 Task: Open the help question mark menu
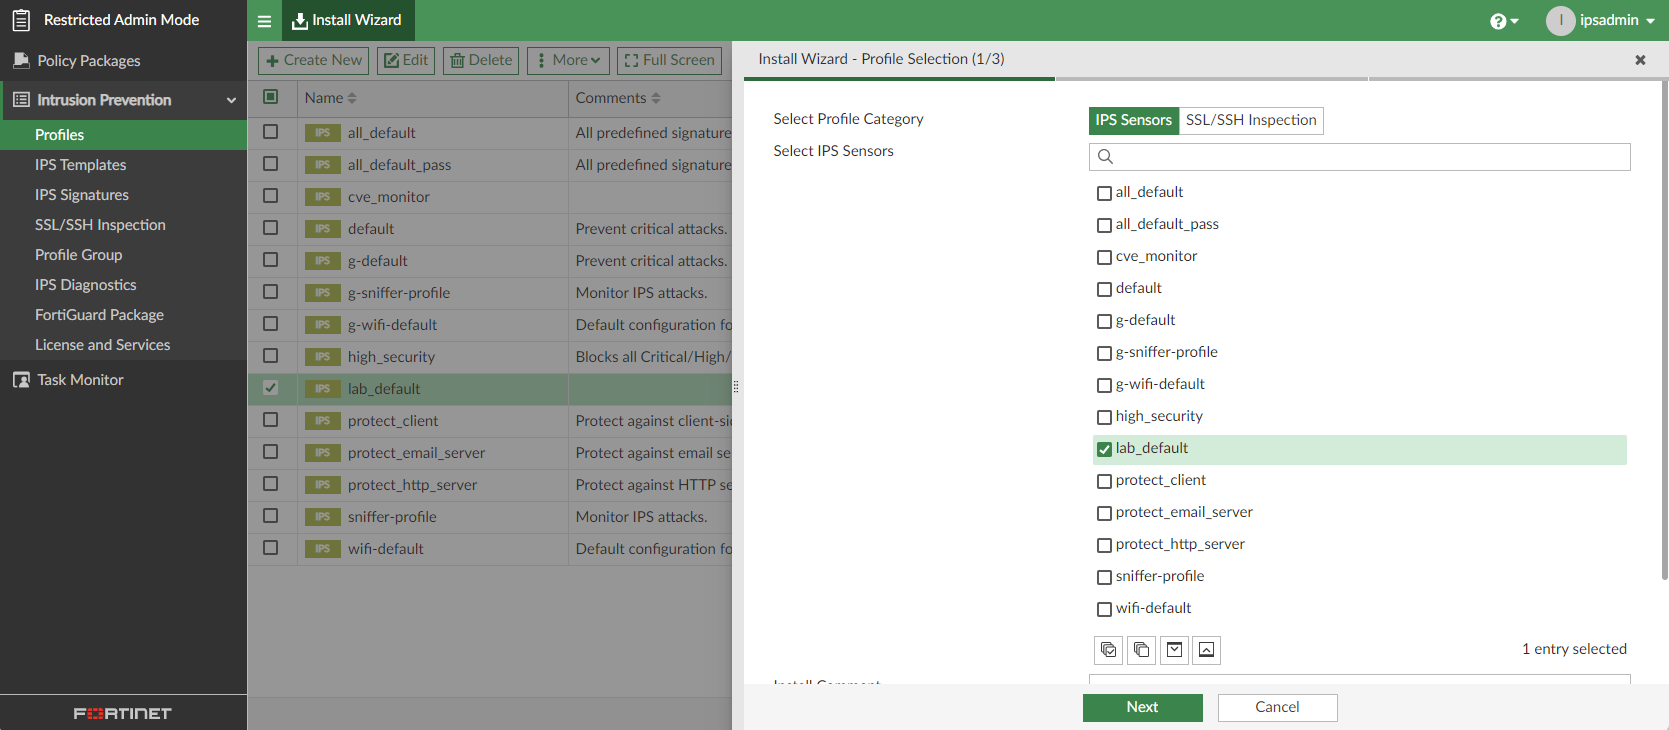click(1503, 21)
